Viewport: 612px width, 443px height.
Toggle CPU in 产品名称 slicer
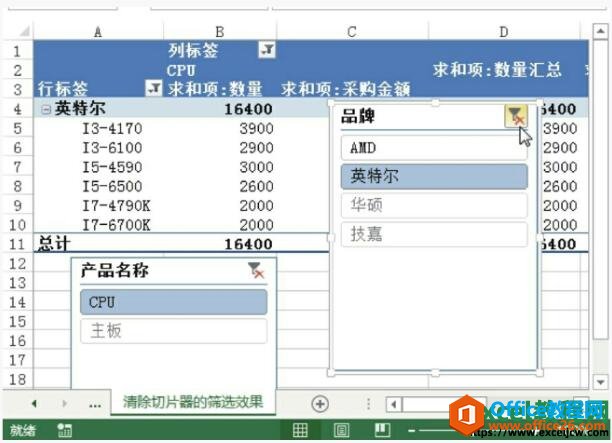(174, 302)
